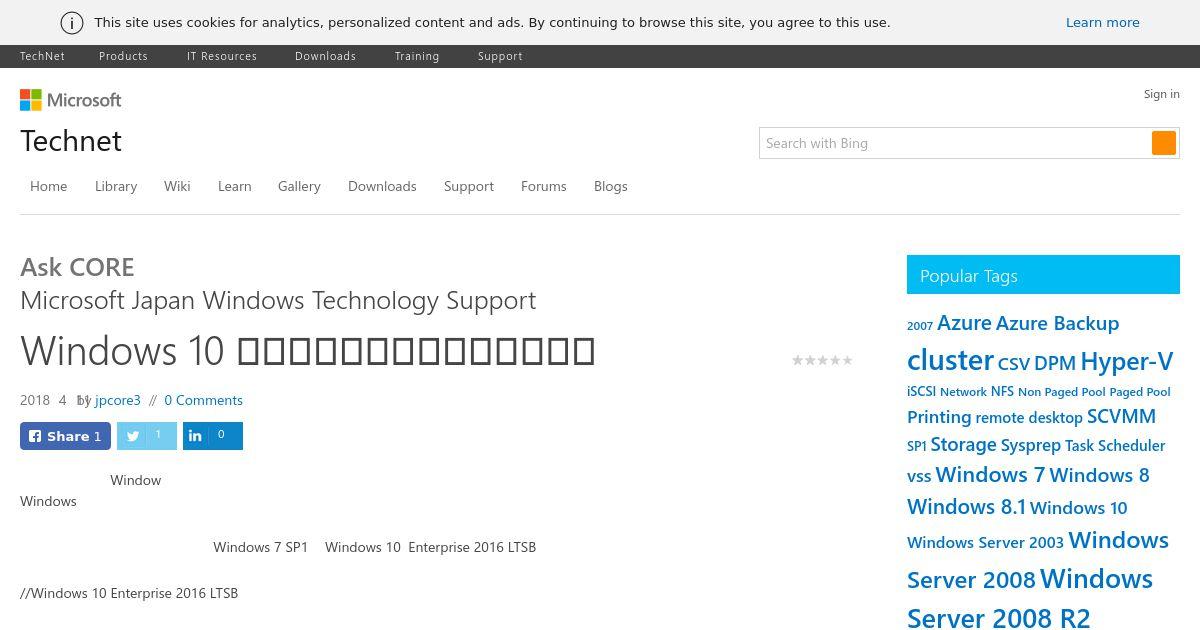Rate the article with the stars
The width and height of the screenshot is (1200, 630).
click(822, 360)
